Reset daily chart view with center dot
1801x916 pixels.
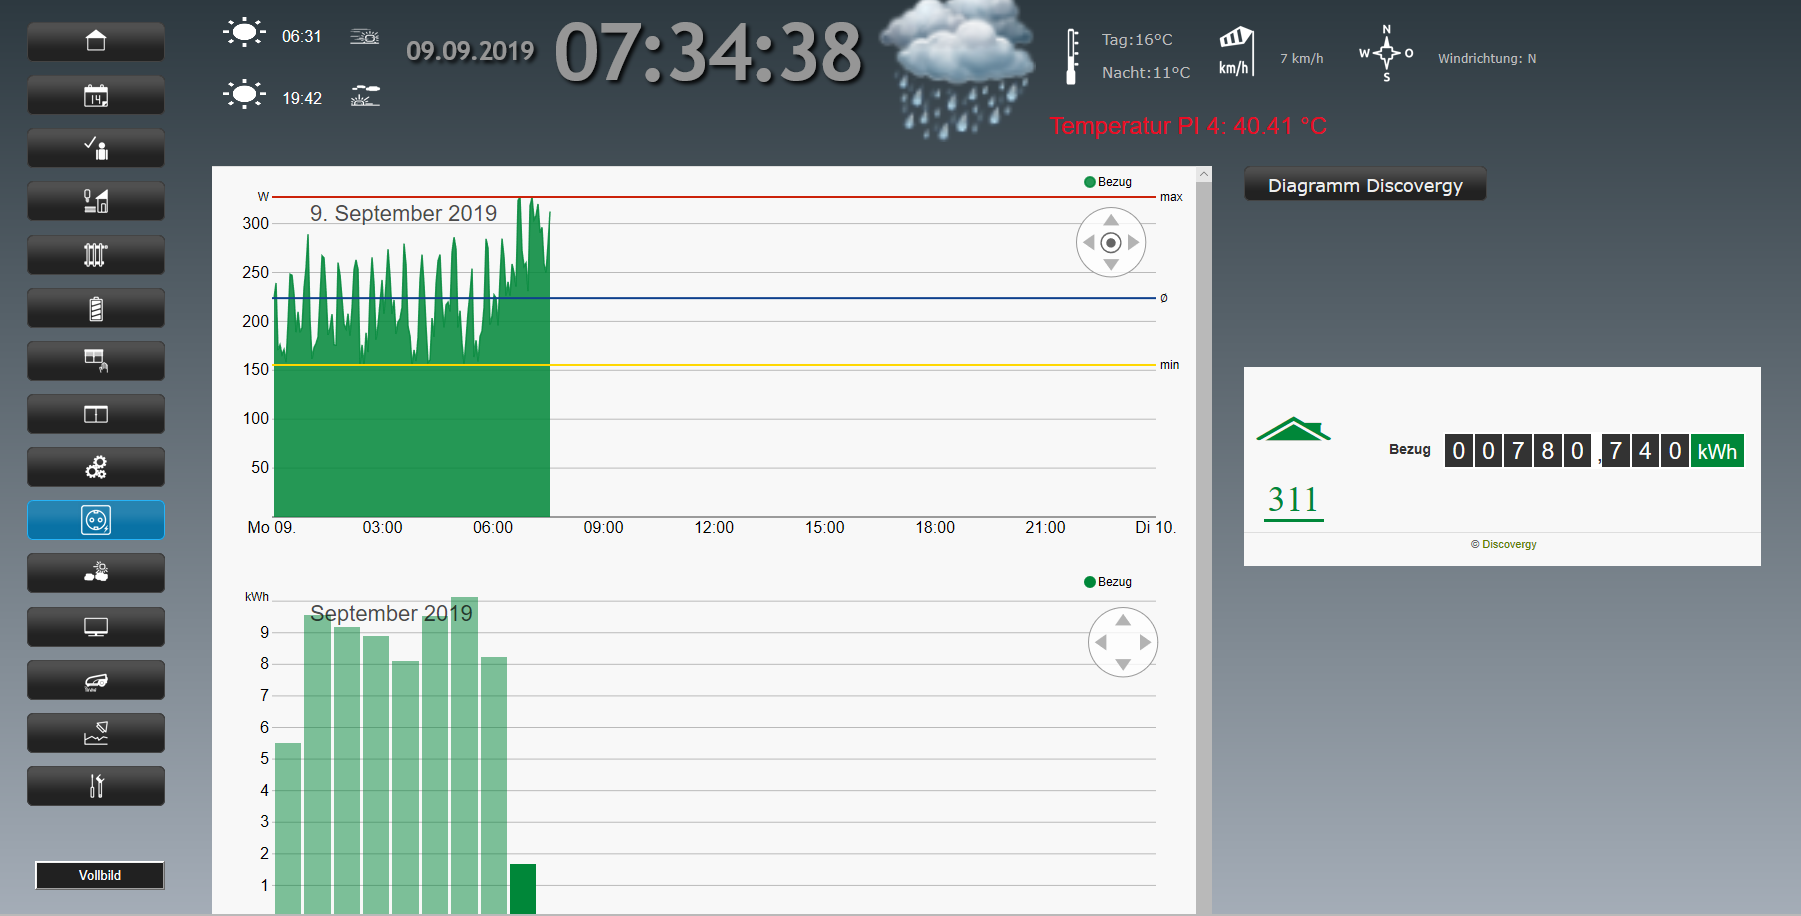1111,243
